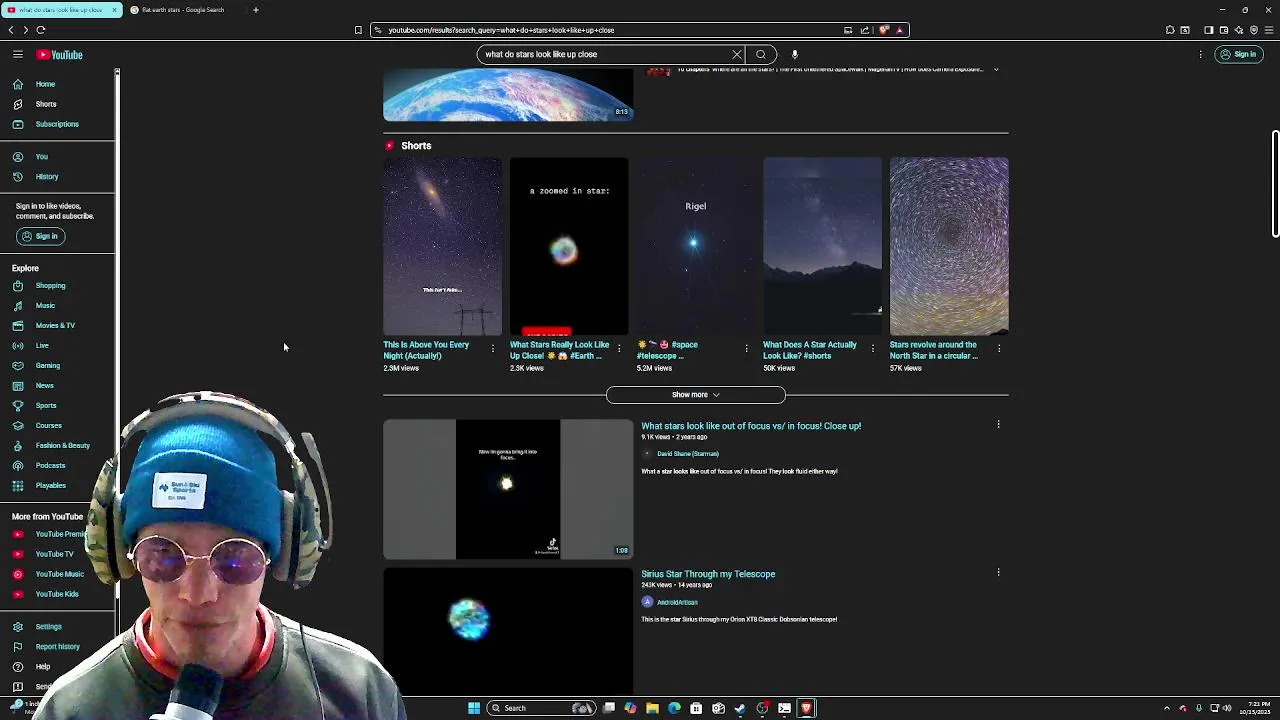Play the star-trails circular short thumbnail
Image resolution: width=1280 pixels, height=720 pixels.
tap(949, 246)
